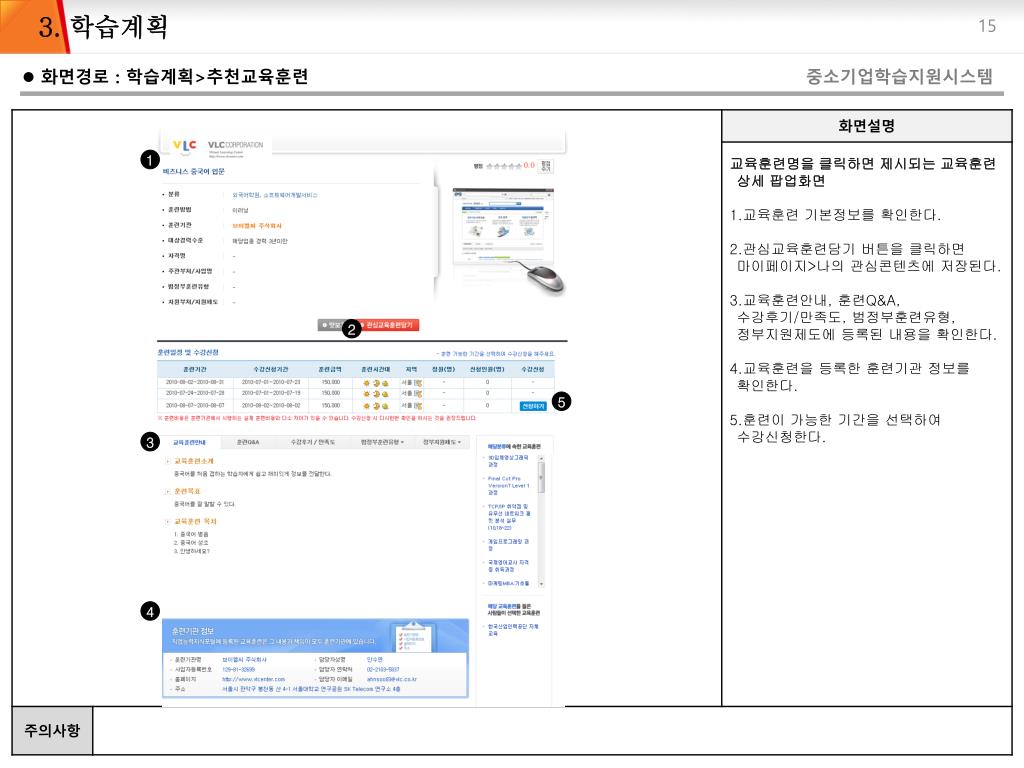The height and width of the screenshot is (768, 1024).
Task: Expand the 정부지원제도 dropdown tab
Action: click(441, 443)
